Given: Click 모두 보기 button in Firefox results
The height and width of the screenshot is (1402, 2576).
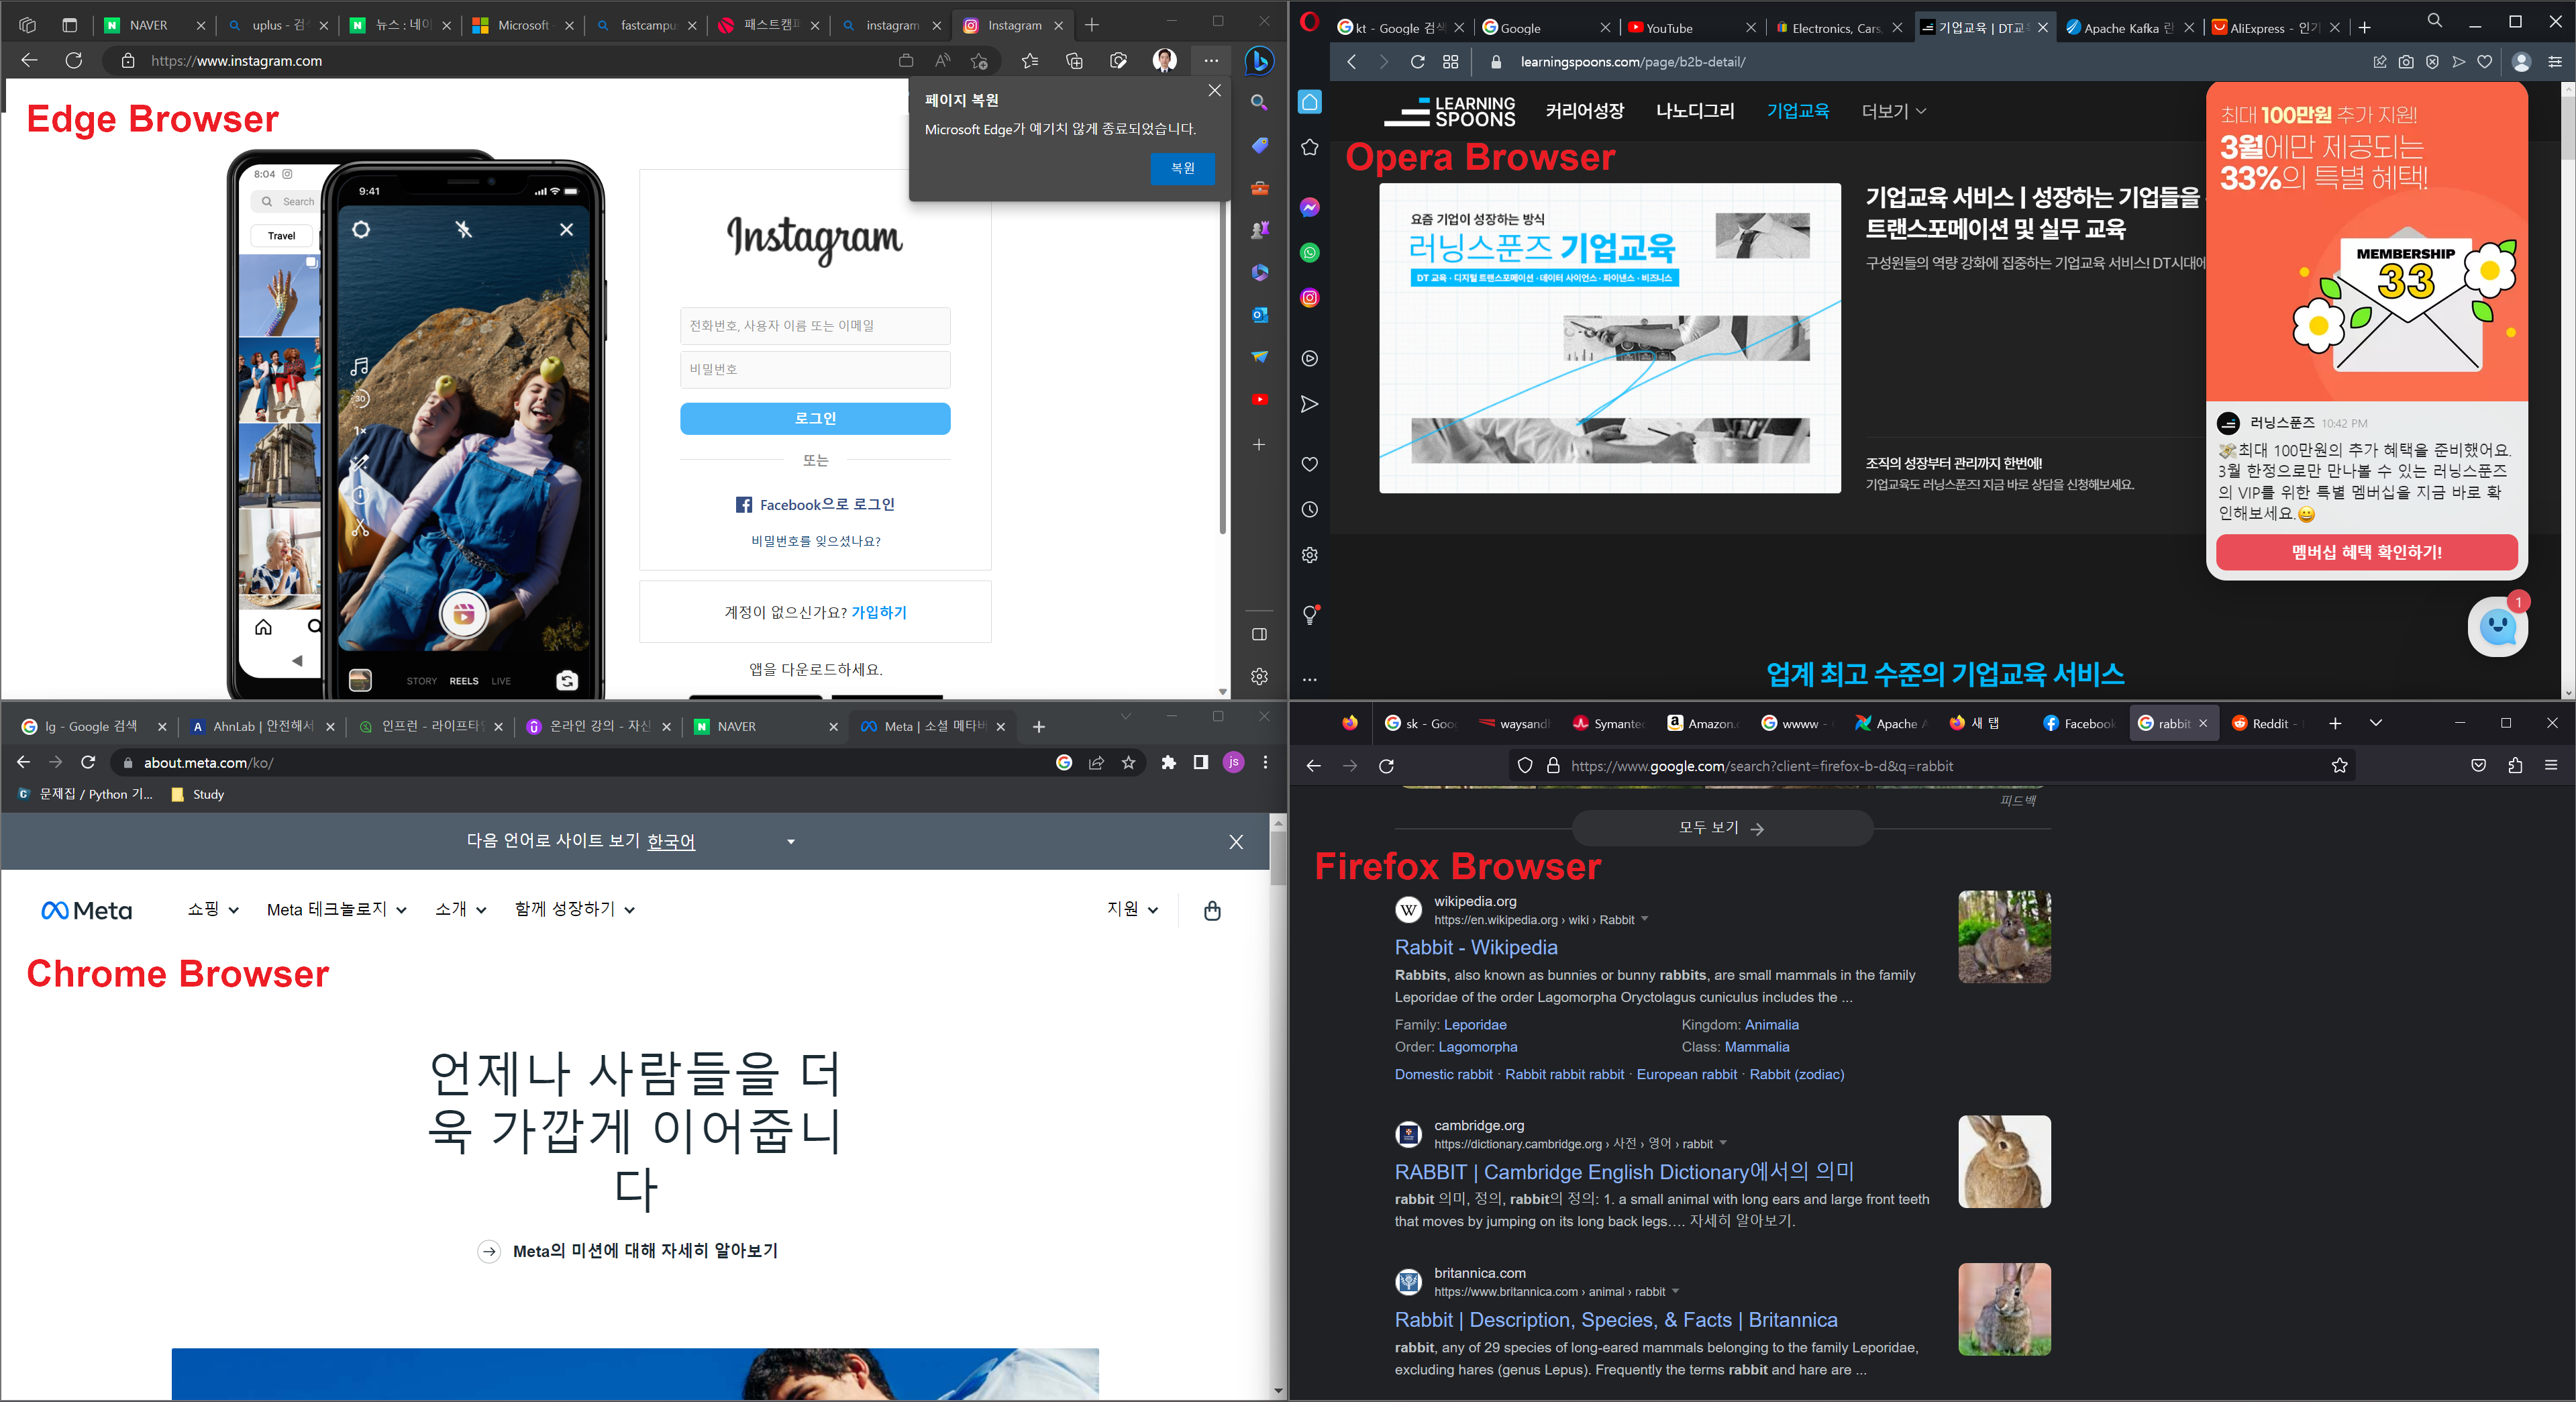Looking at the screenshot, I should click(1721, 828).
